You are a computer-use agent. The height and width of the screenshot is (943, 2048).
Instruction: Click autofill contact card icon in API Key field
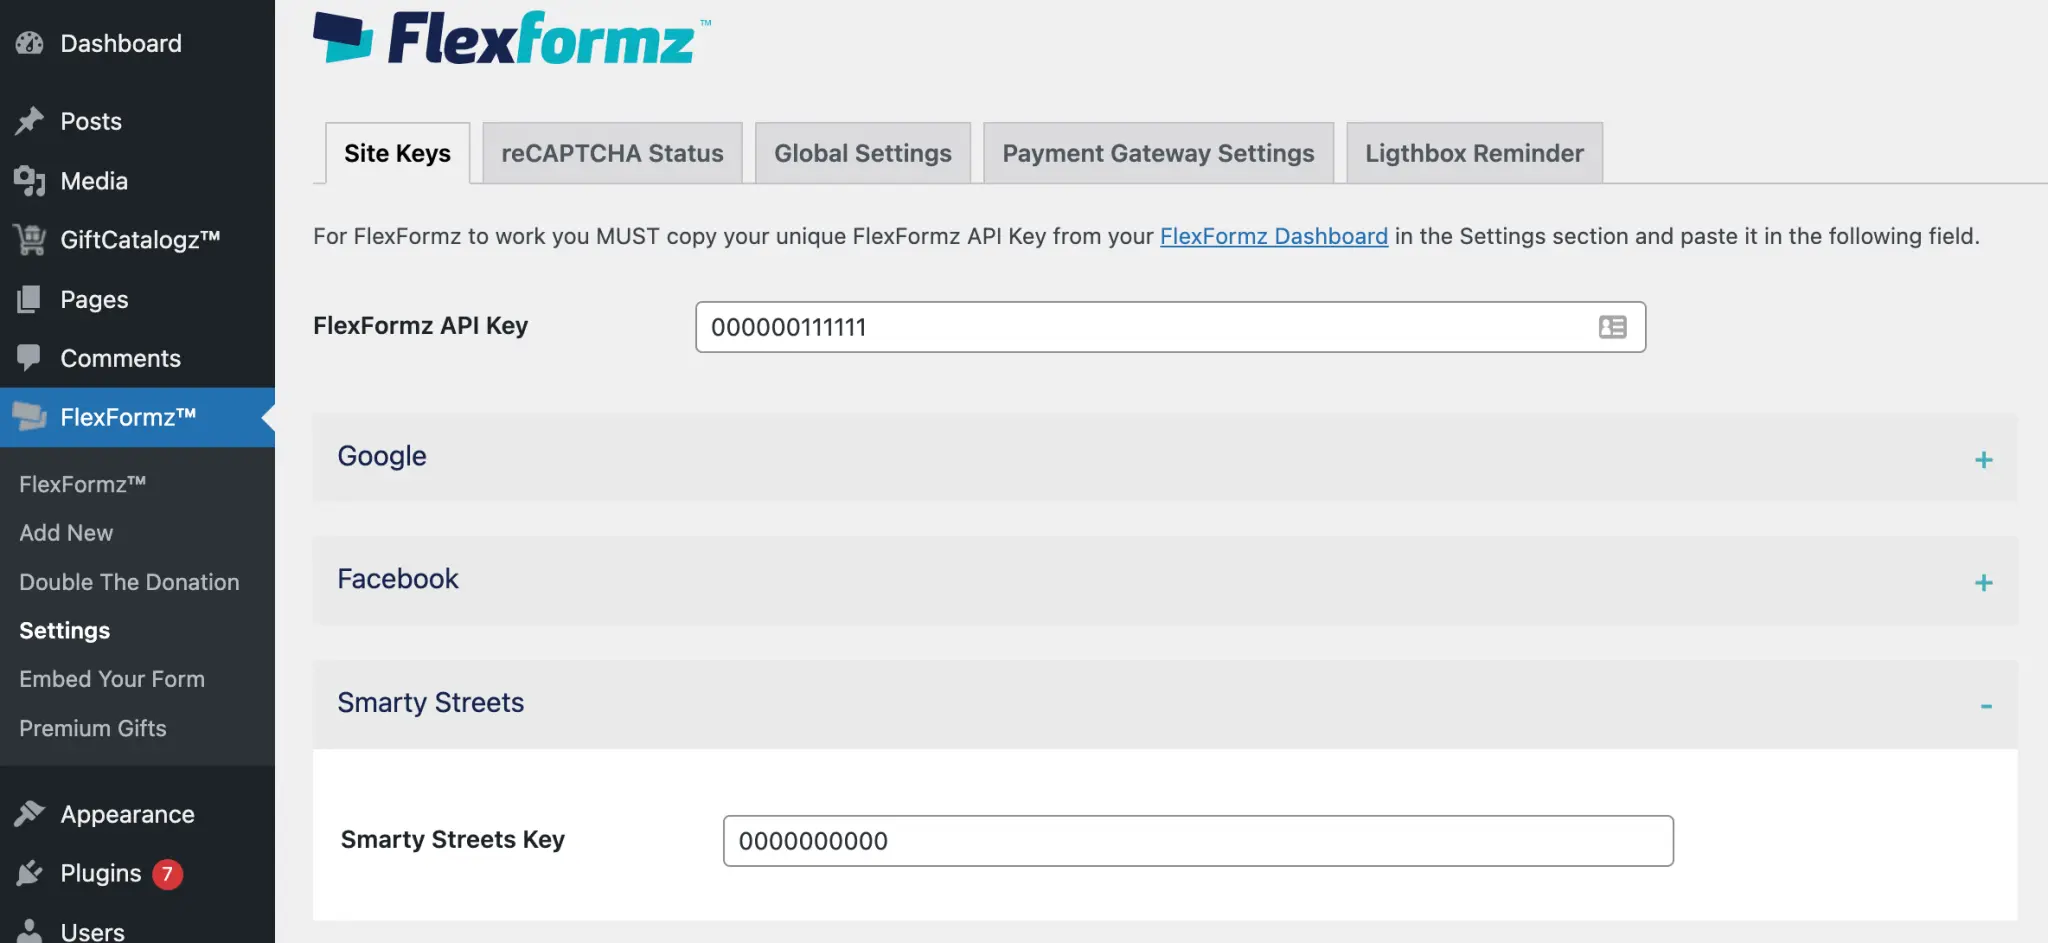(1612, 327)
